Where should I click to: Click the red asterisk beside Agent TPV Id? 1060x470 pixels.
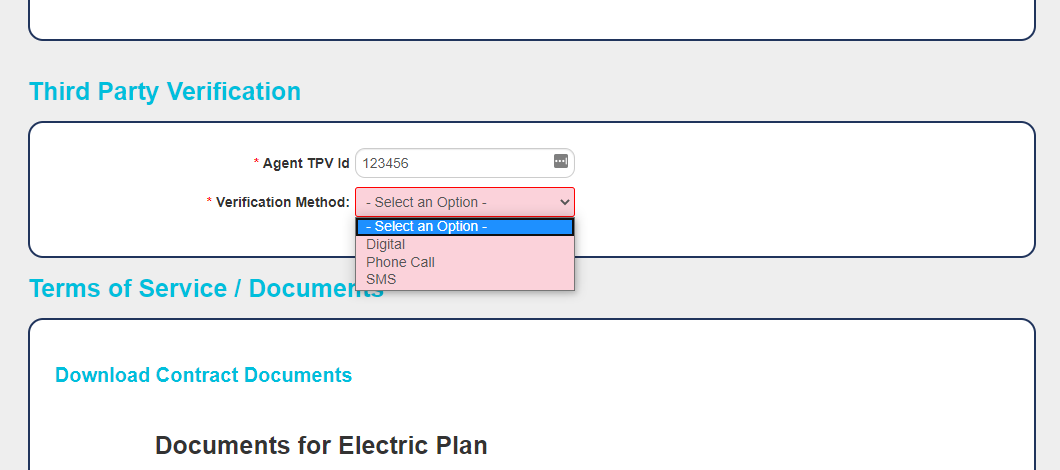[256, 162]
